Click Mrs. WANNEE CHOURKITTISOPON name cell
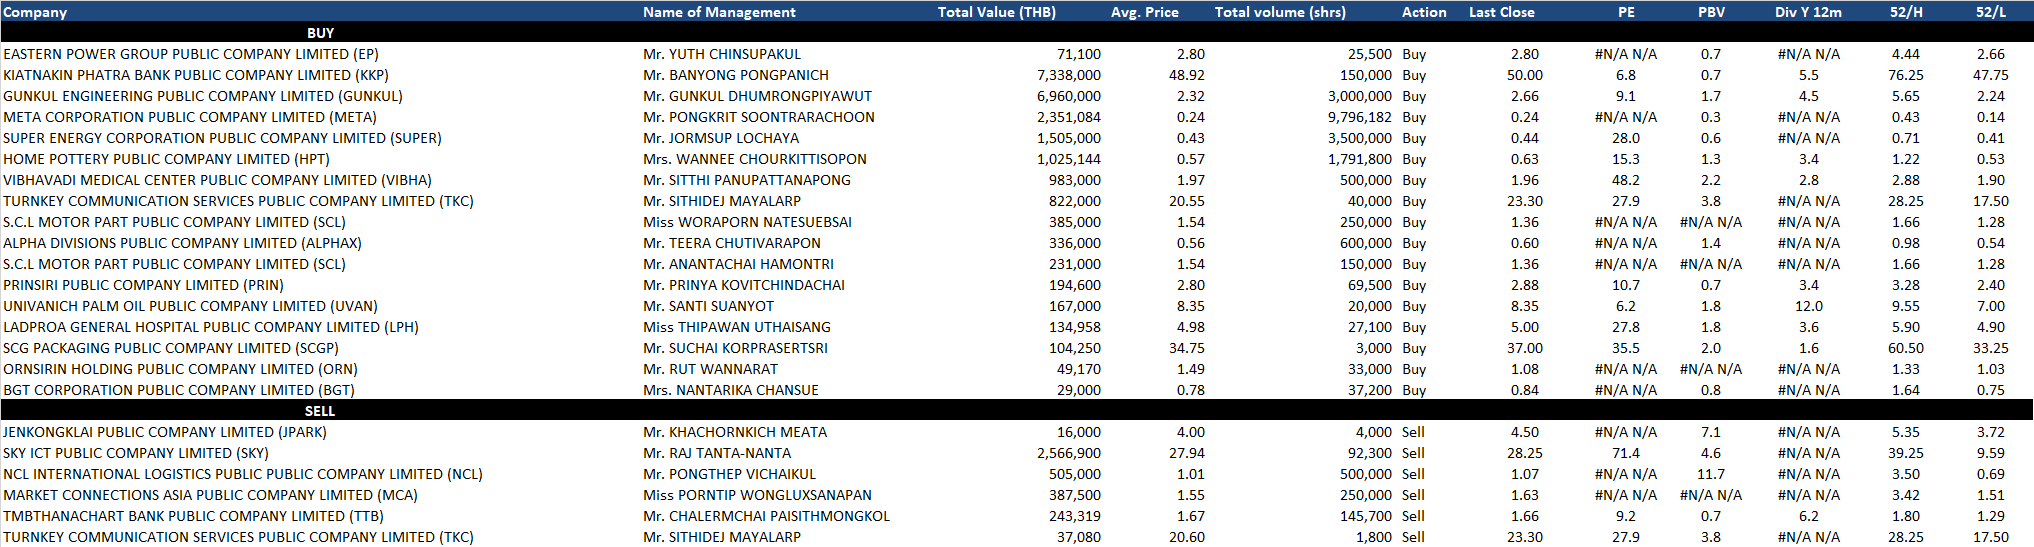The width and height of the screenshot is (2034, 547). coord(755,159)
